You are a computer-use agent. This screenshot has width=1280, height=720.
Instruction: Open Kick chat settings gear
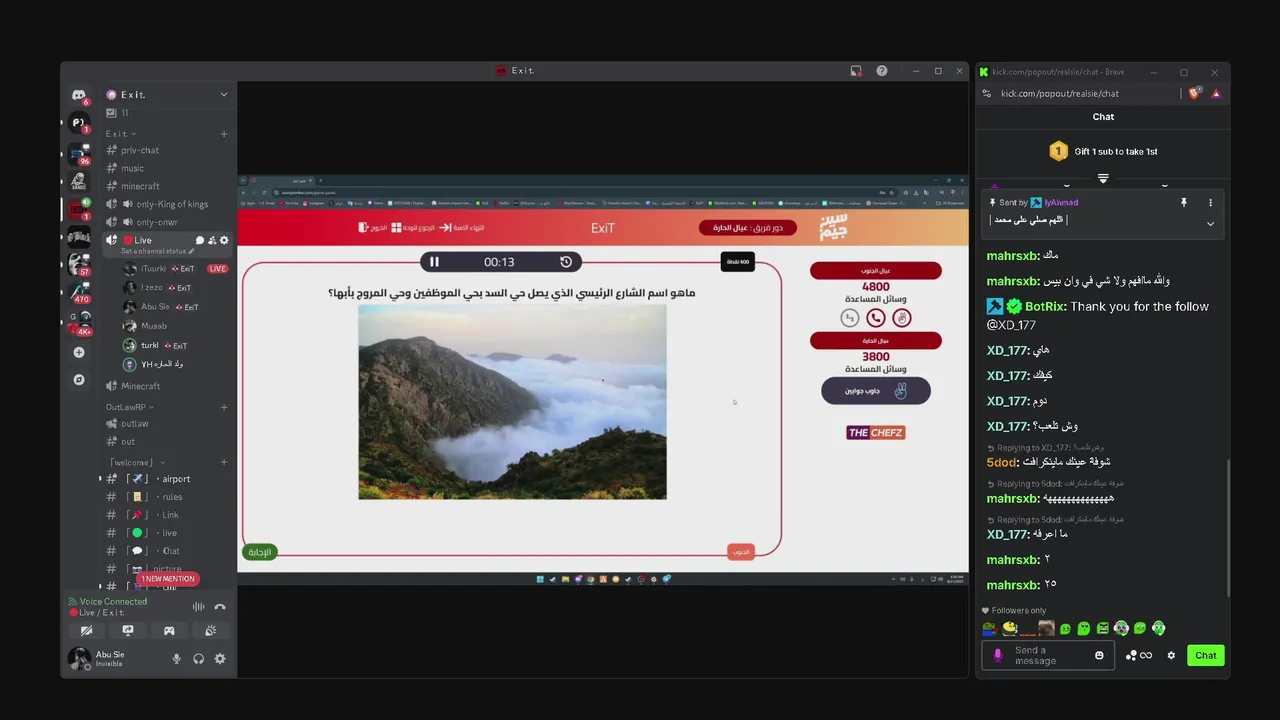[x=1171, y=656]
